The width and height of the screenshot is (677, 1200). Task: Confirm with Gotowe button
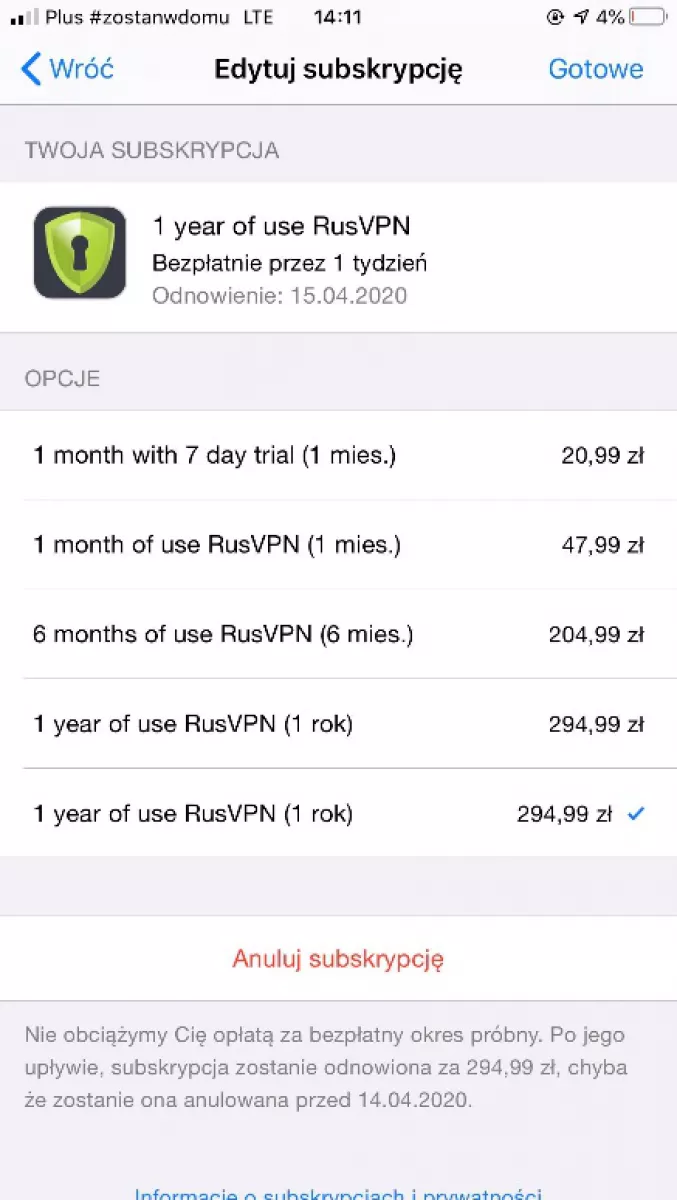pos(596,69)
